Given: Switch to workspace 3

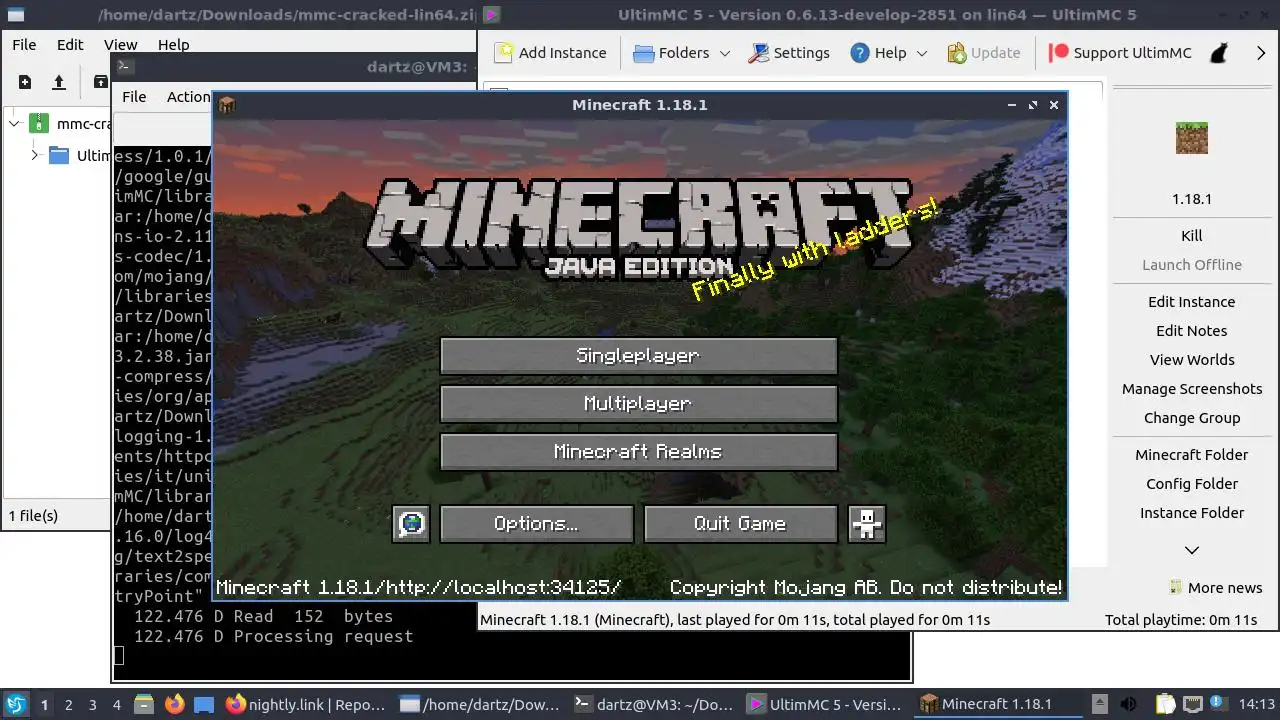Looking at the screenshot, I should [92, 705].
